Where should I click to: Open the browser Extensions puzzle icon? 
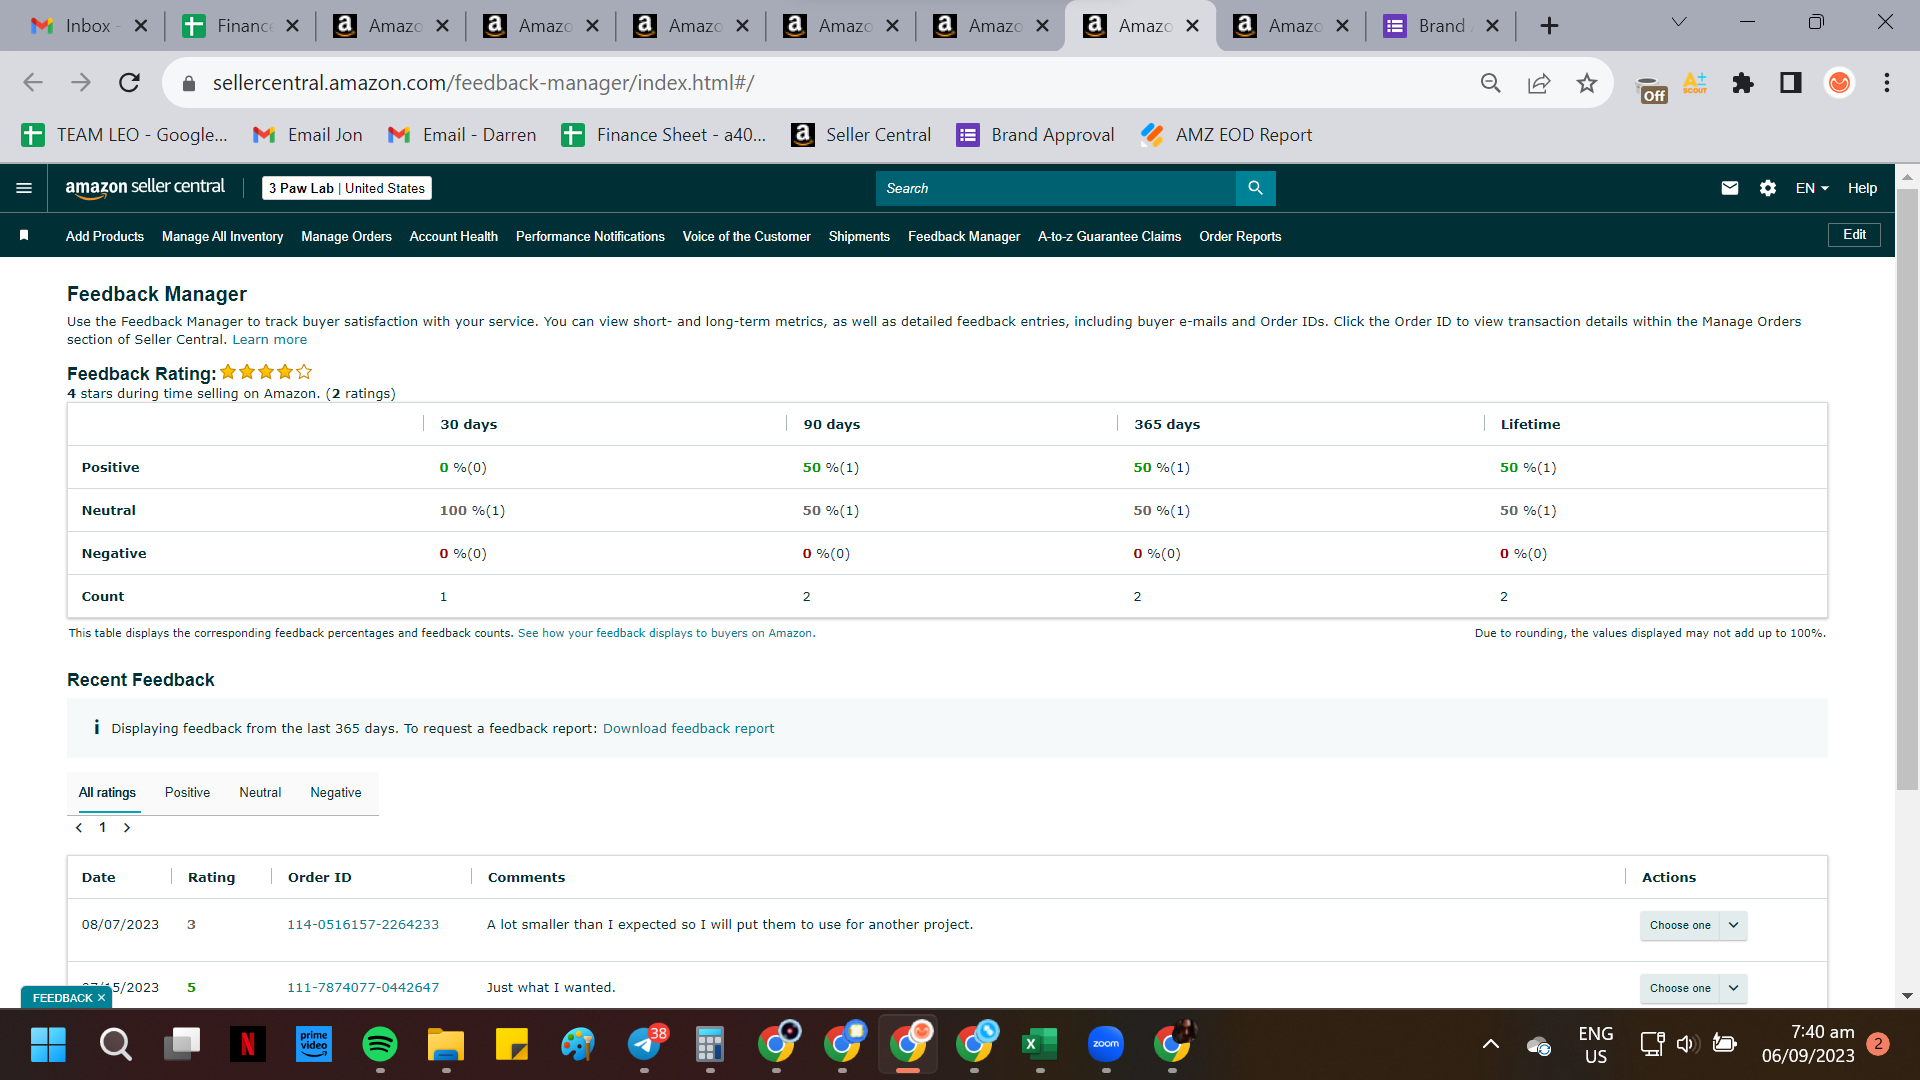point(1743,83)
